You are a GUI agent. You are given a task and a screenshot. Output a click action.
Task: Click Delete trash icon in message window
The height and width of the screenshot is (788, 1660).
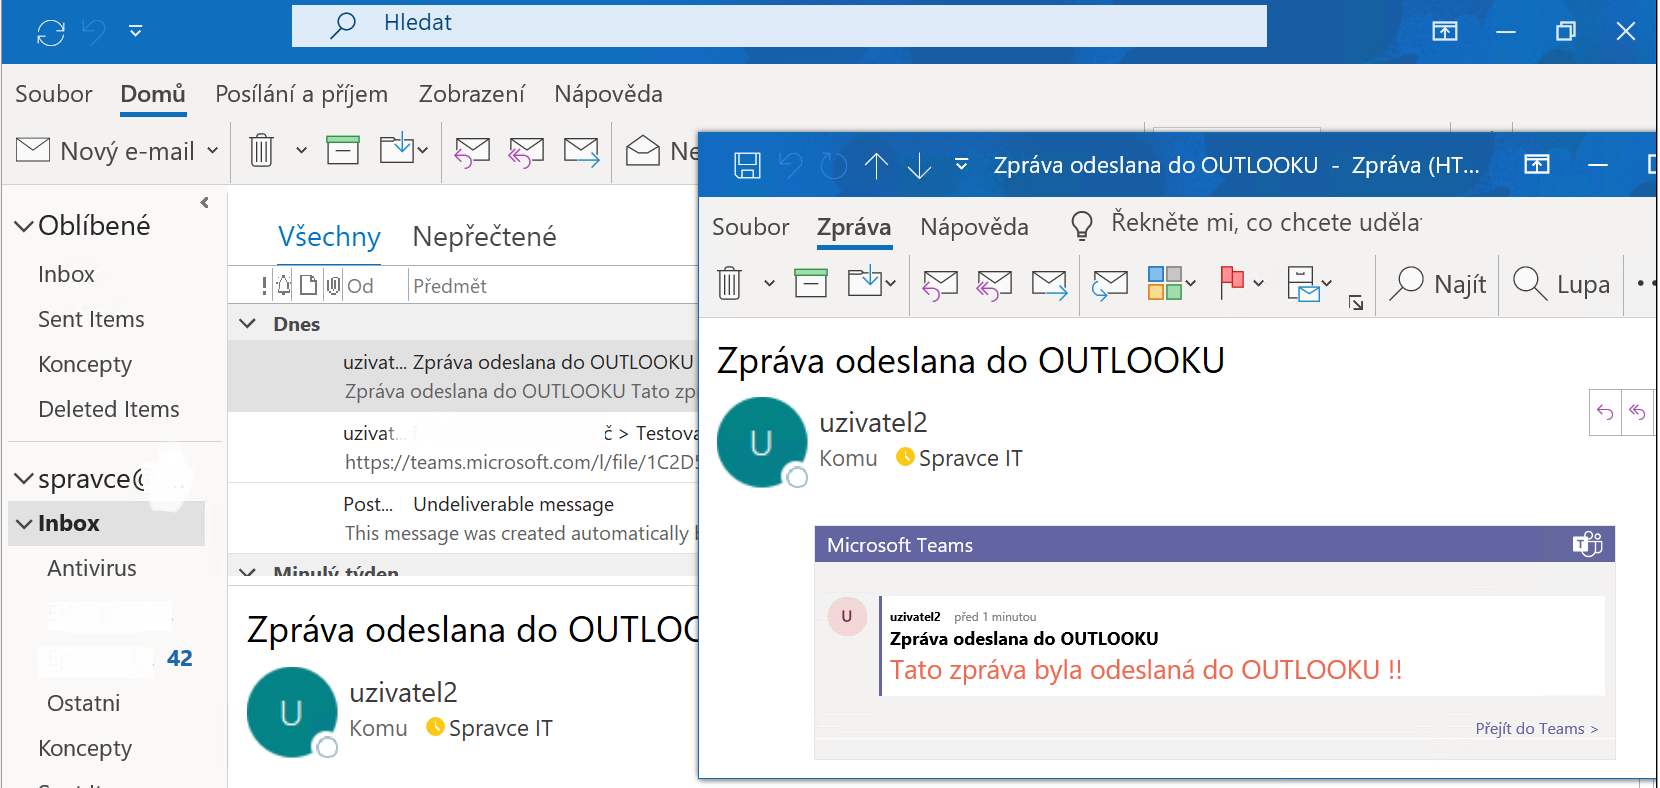pyautogui.click(x=730, y=284)
